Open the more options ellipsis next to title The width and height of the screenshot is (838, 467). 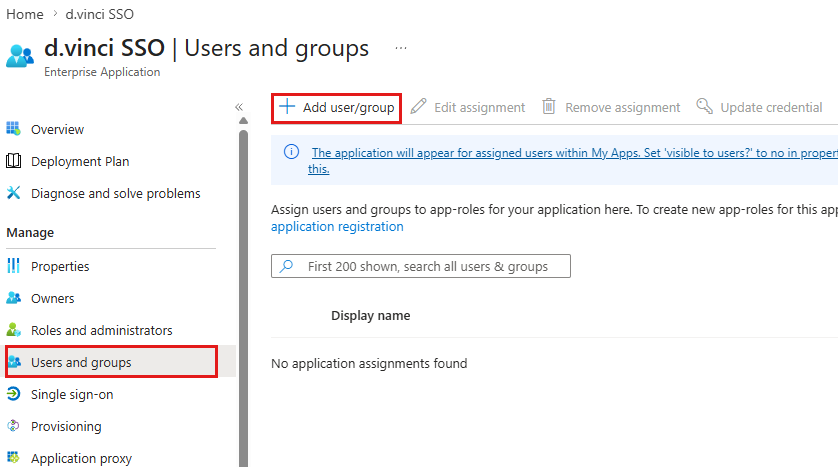[x=401, y=48]
